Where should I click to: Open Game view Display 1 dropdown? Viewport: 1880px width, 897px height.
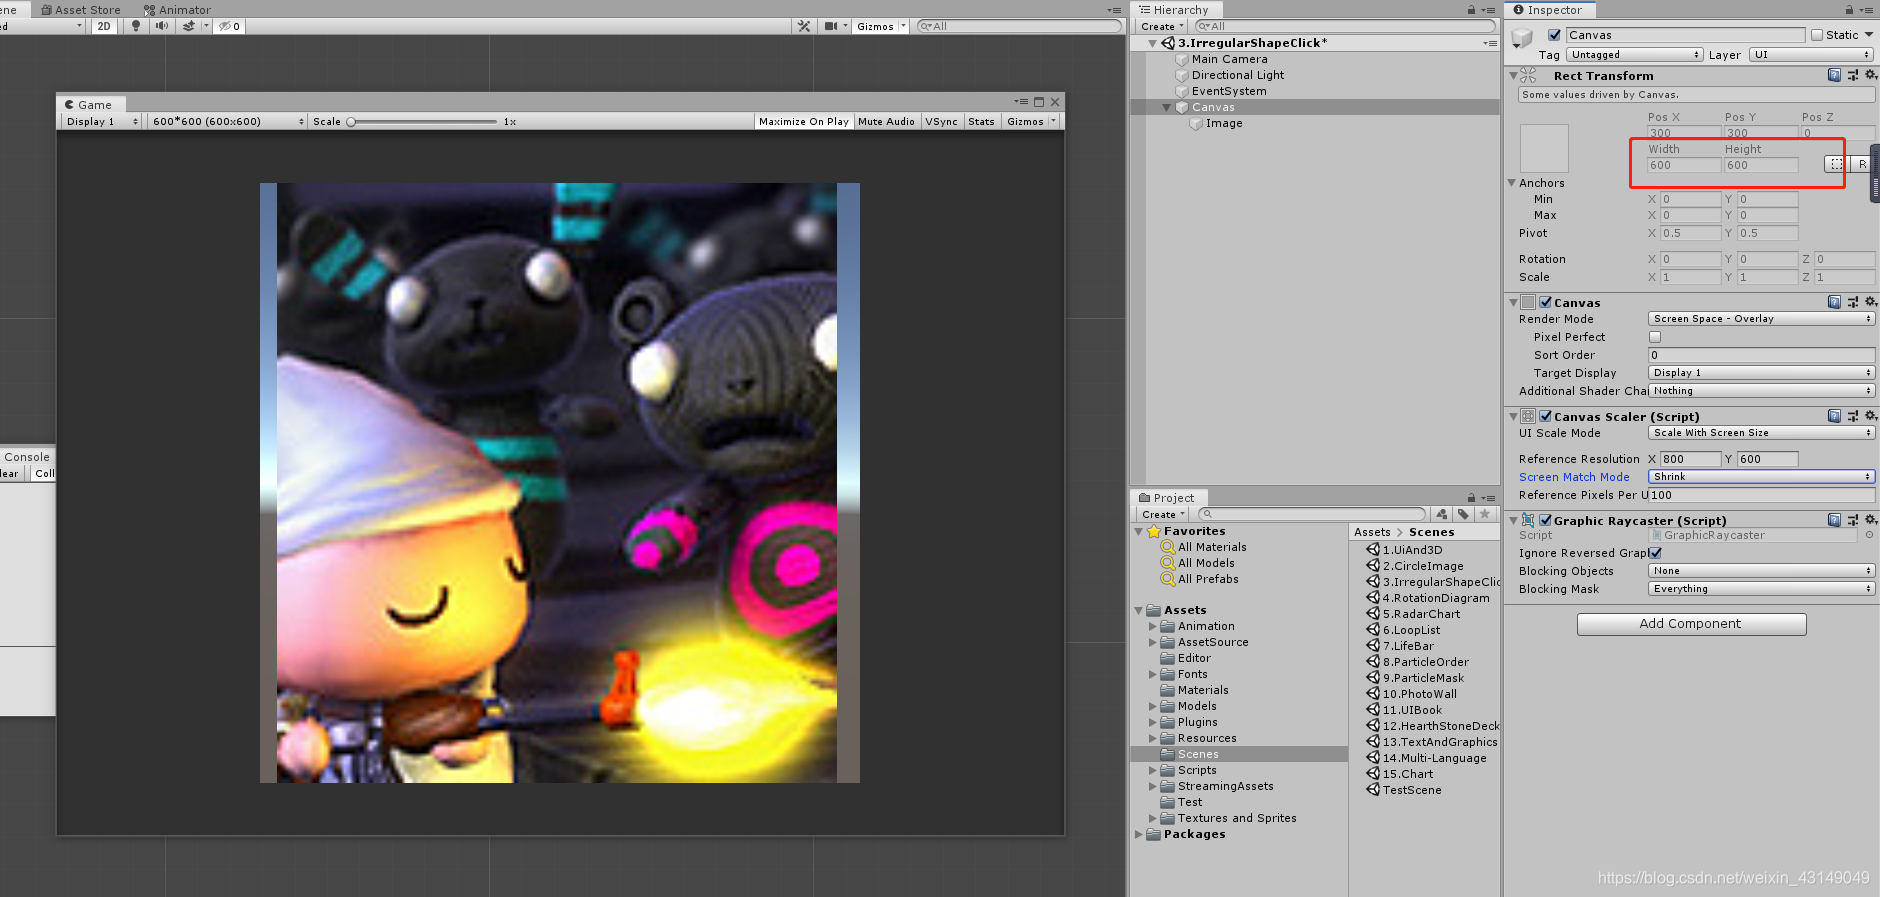tap(101, 121)
